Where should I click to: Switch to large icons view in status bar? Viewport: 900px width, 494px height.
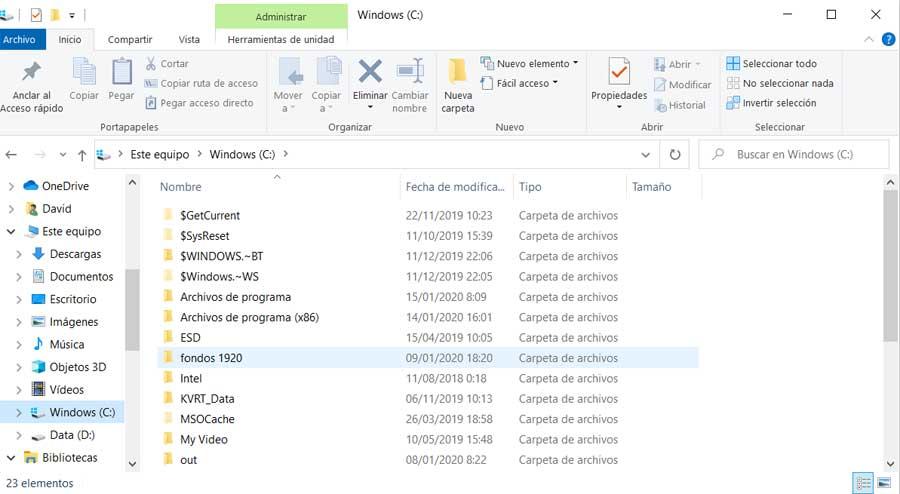click(885, 482)
